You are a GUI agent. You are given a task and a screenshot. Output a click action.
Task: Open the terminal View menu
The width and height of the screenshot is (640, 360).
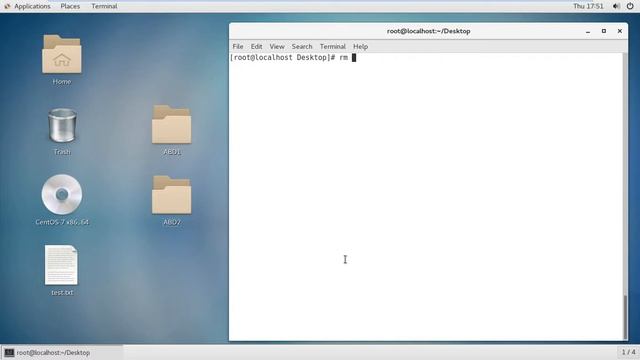click(277, 47)
